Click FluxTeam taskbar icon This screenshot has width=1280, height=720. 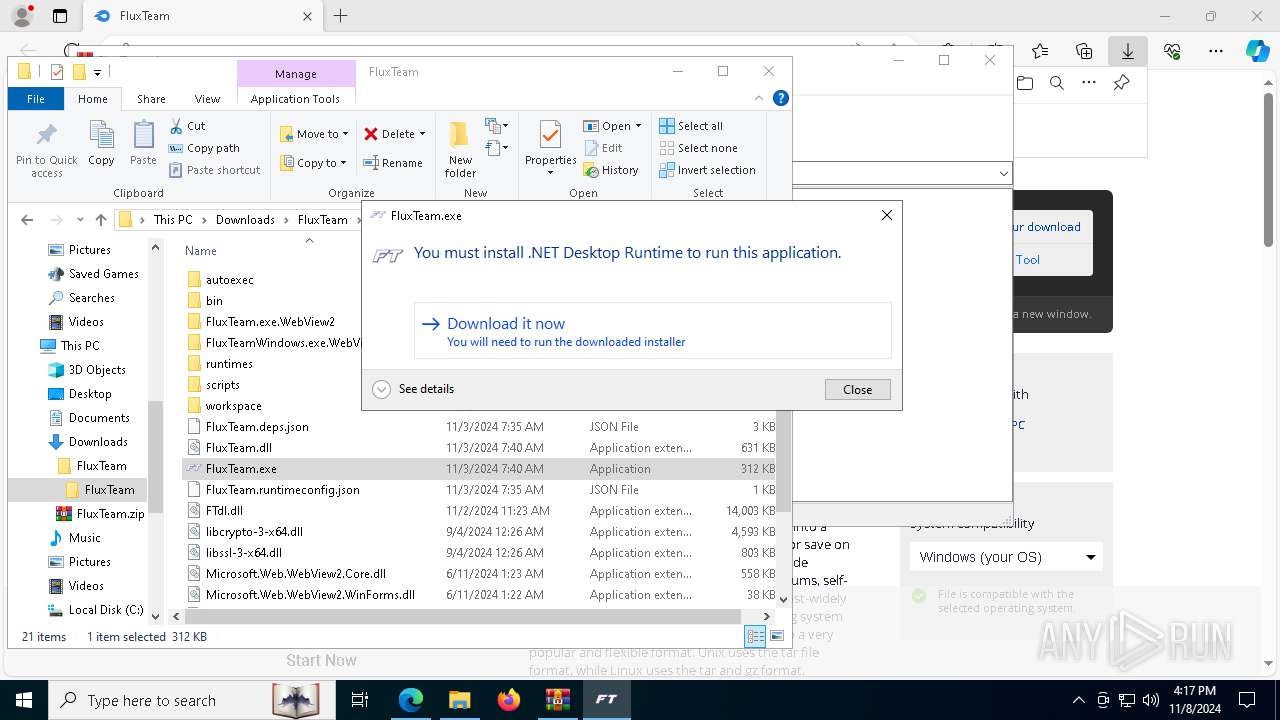(606, 700)
